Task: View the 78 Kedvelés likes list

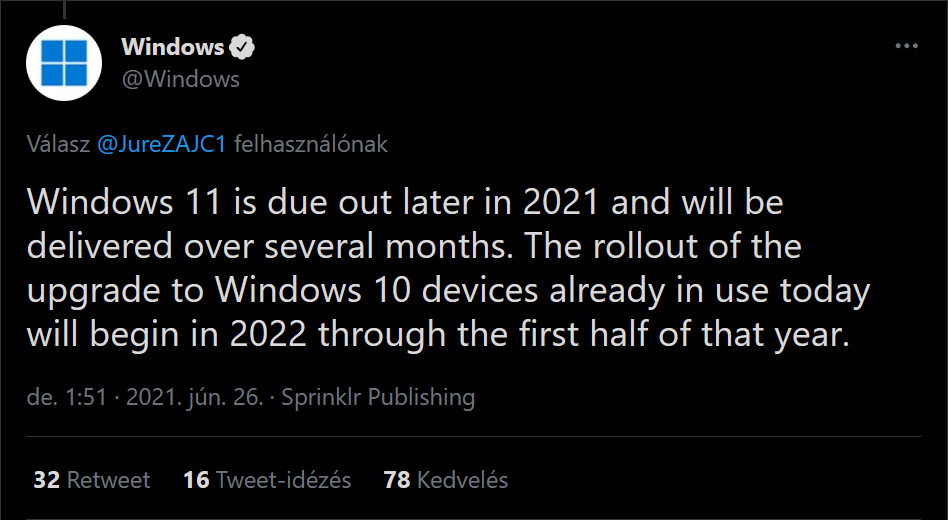Action: point(446,480)
